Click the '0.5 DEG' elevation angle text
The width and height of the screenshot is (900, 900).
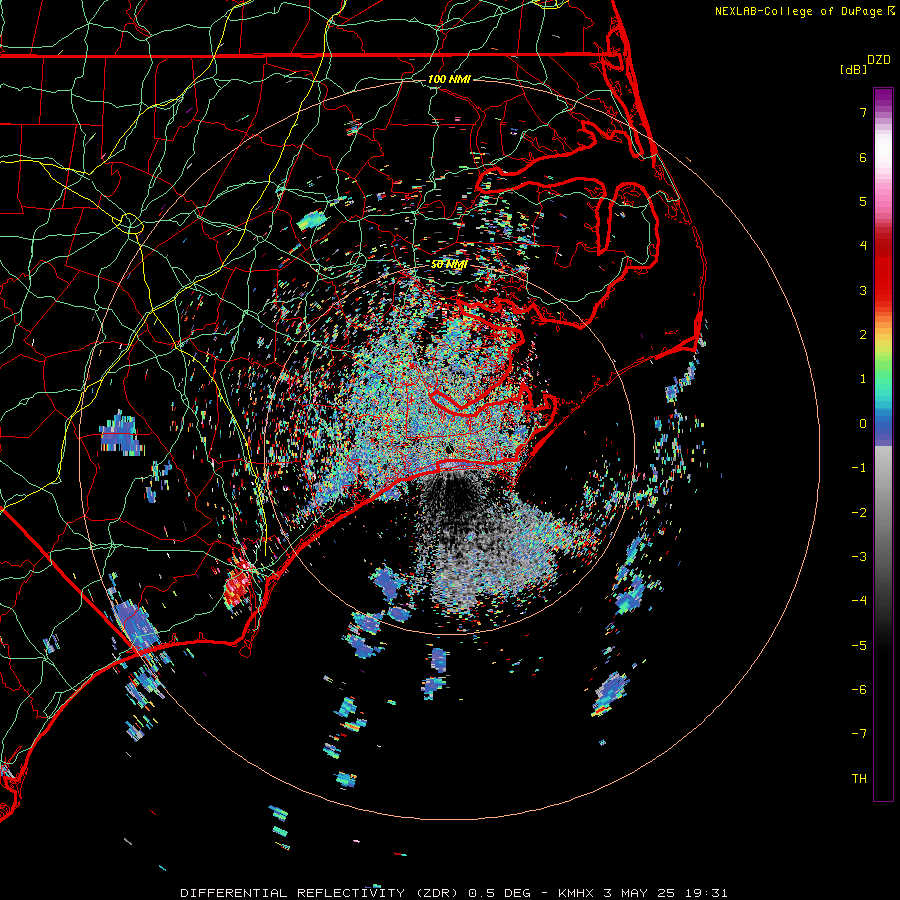click(503, 893)
